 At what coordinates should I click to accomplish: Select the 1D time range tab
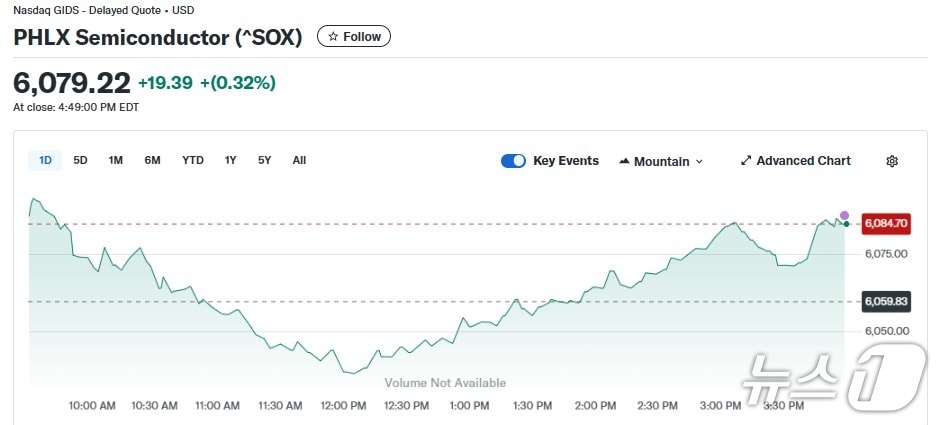point(45,160)
